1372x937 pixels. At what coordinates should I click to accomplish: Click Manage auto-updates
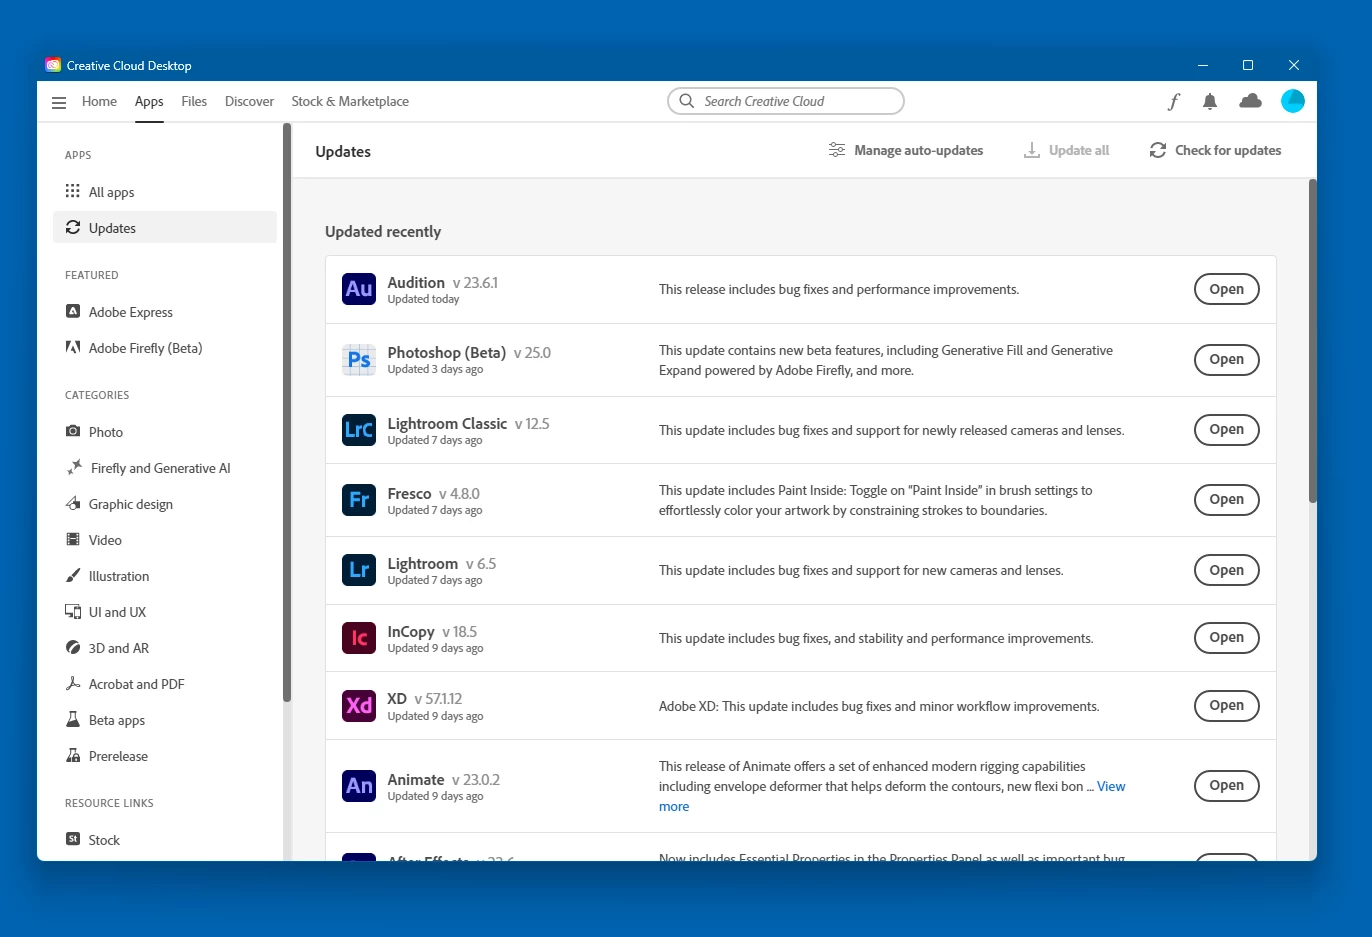tap(906, 150)
